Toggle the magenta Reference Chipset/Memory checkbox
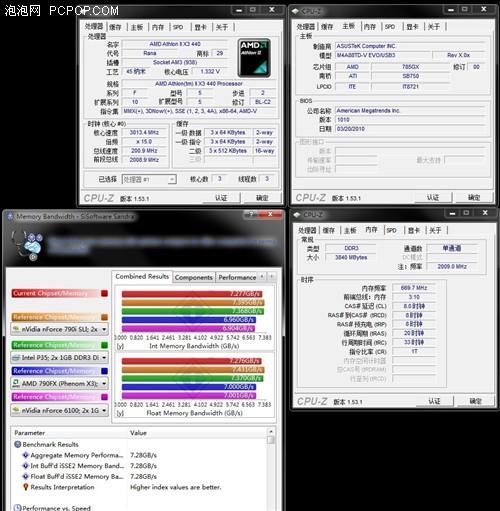The width and height of the screenshot is (500, 511). [x=104, y=397]
